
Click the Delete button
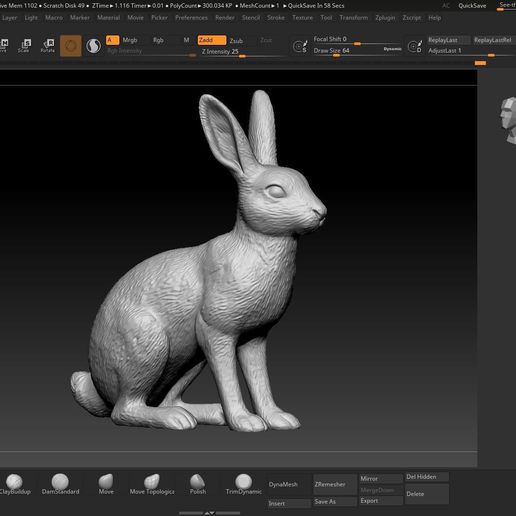point(427,494)
